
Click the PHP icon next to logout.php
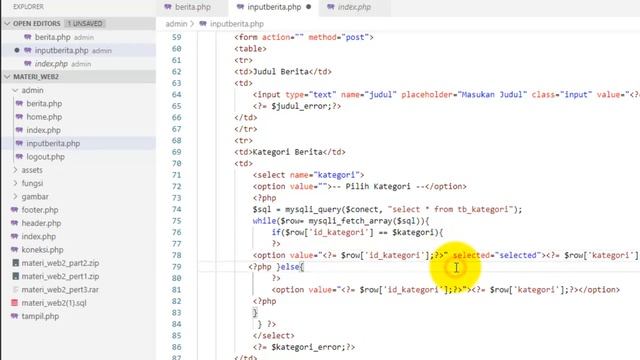tap(19, 157)
